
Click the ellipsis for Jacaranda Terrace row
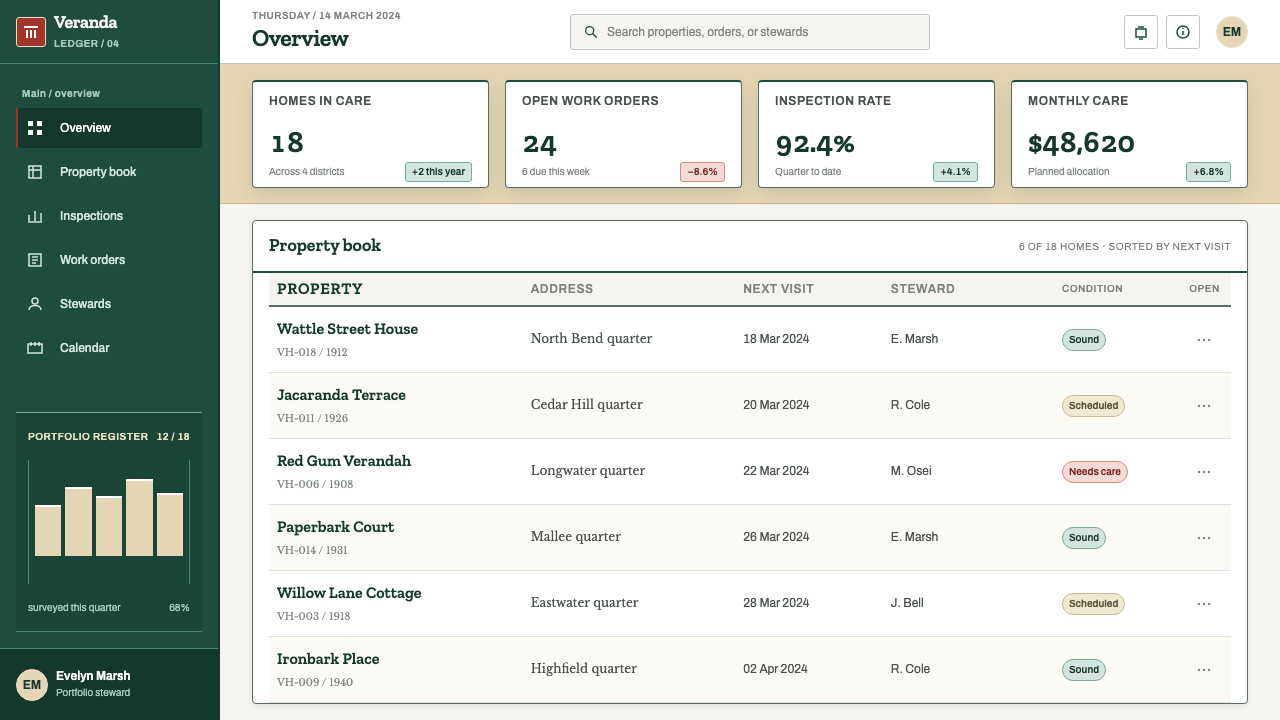coord(1204,406)
